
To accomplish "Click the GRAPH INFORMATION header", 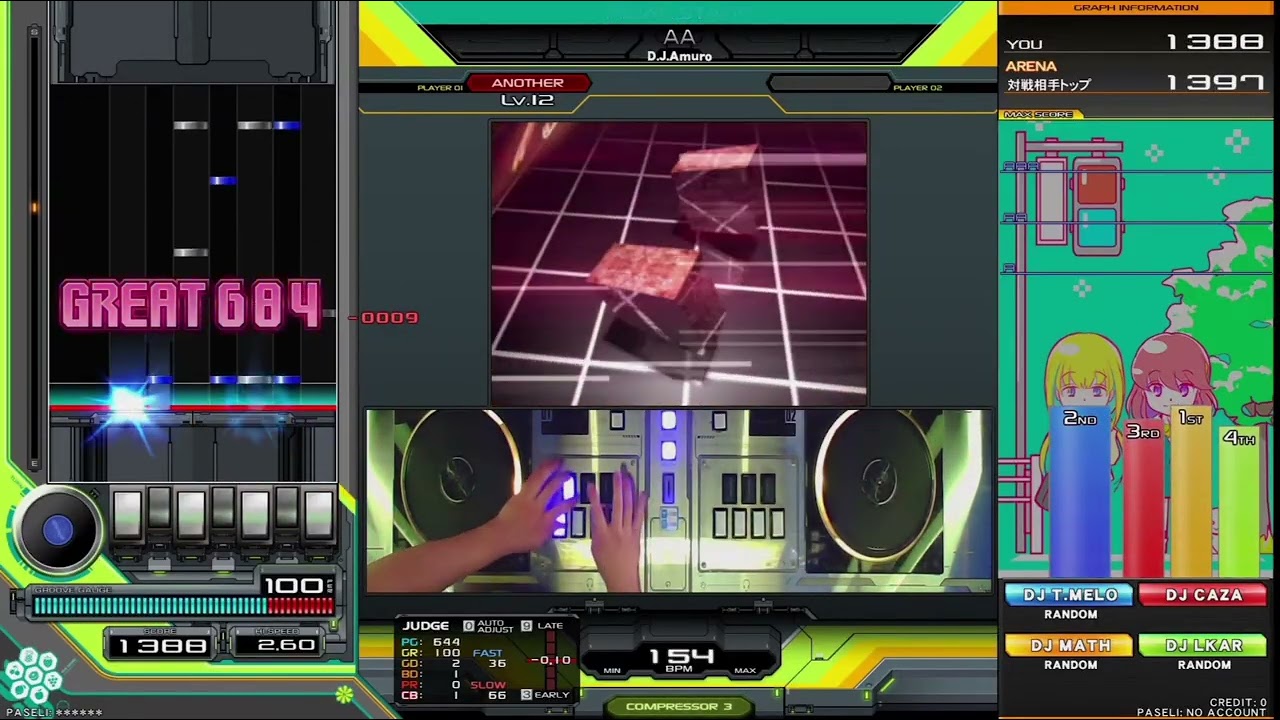I will pos(1136,8).
